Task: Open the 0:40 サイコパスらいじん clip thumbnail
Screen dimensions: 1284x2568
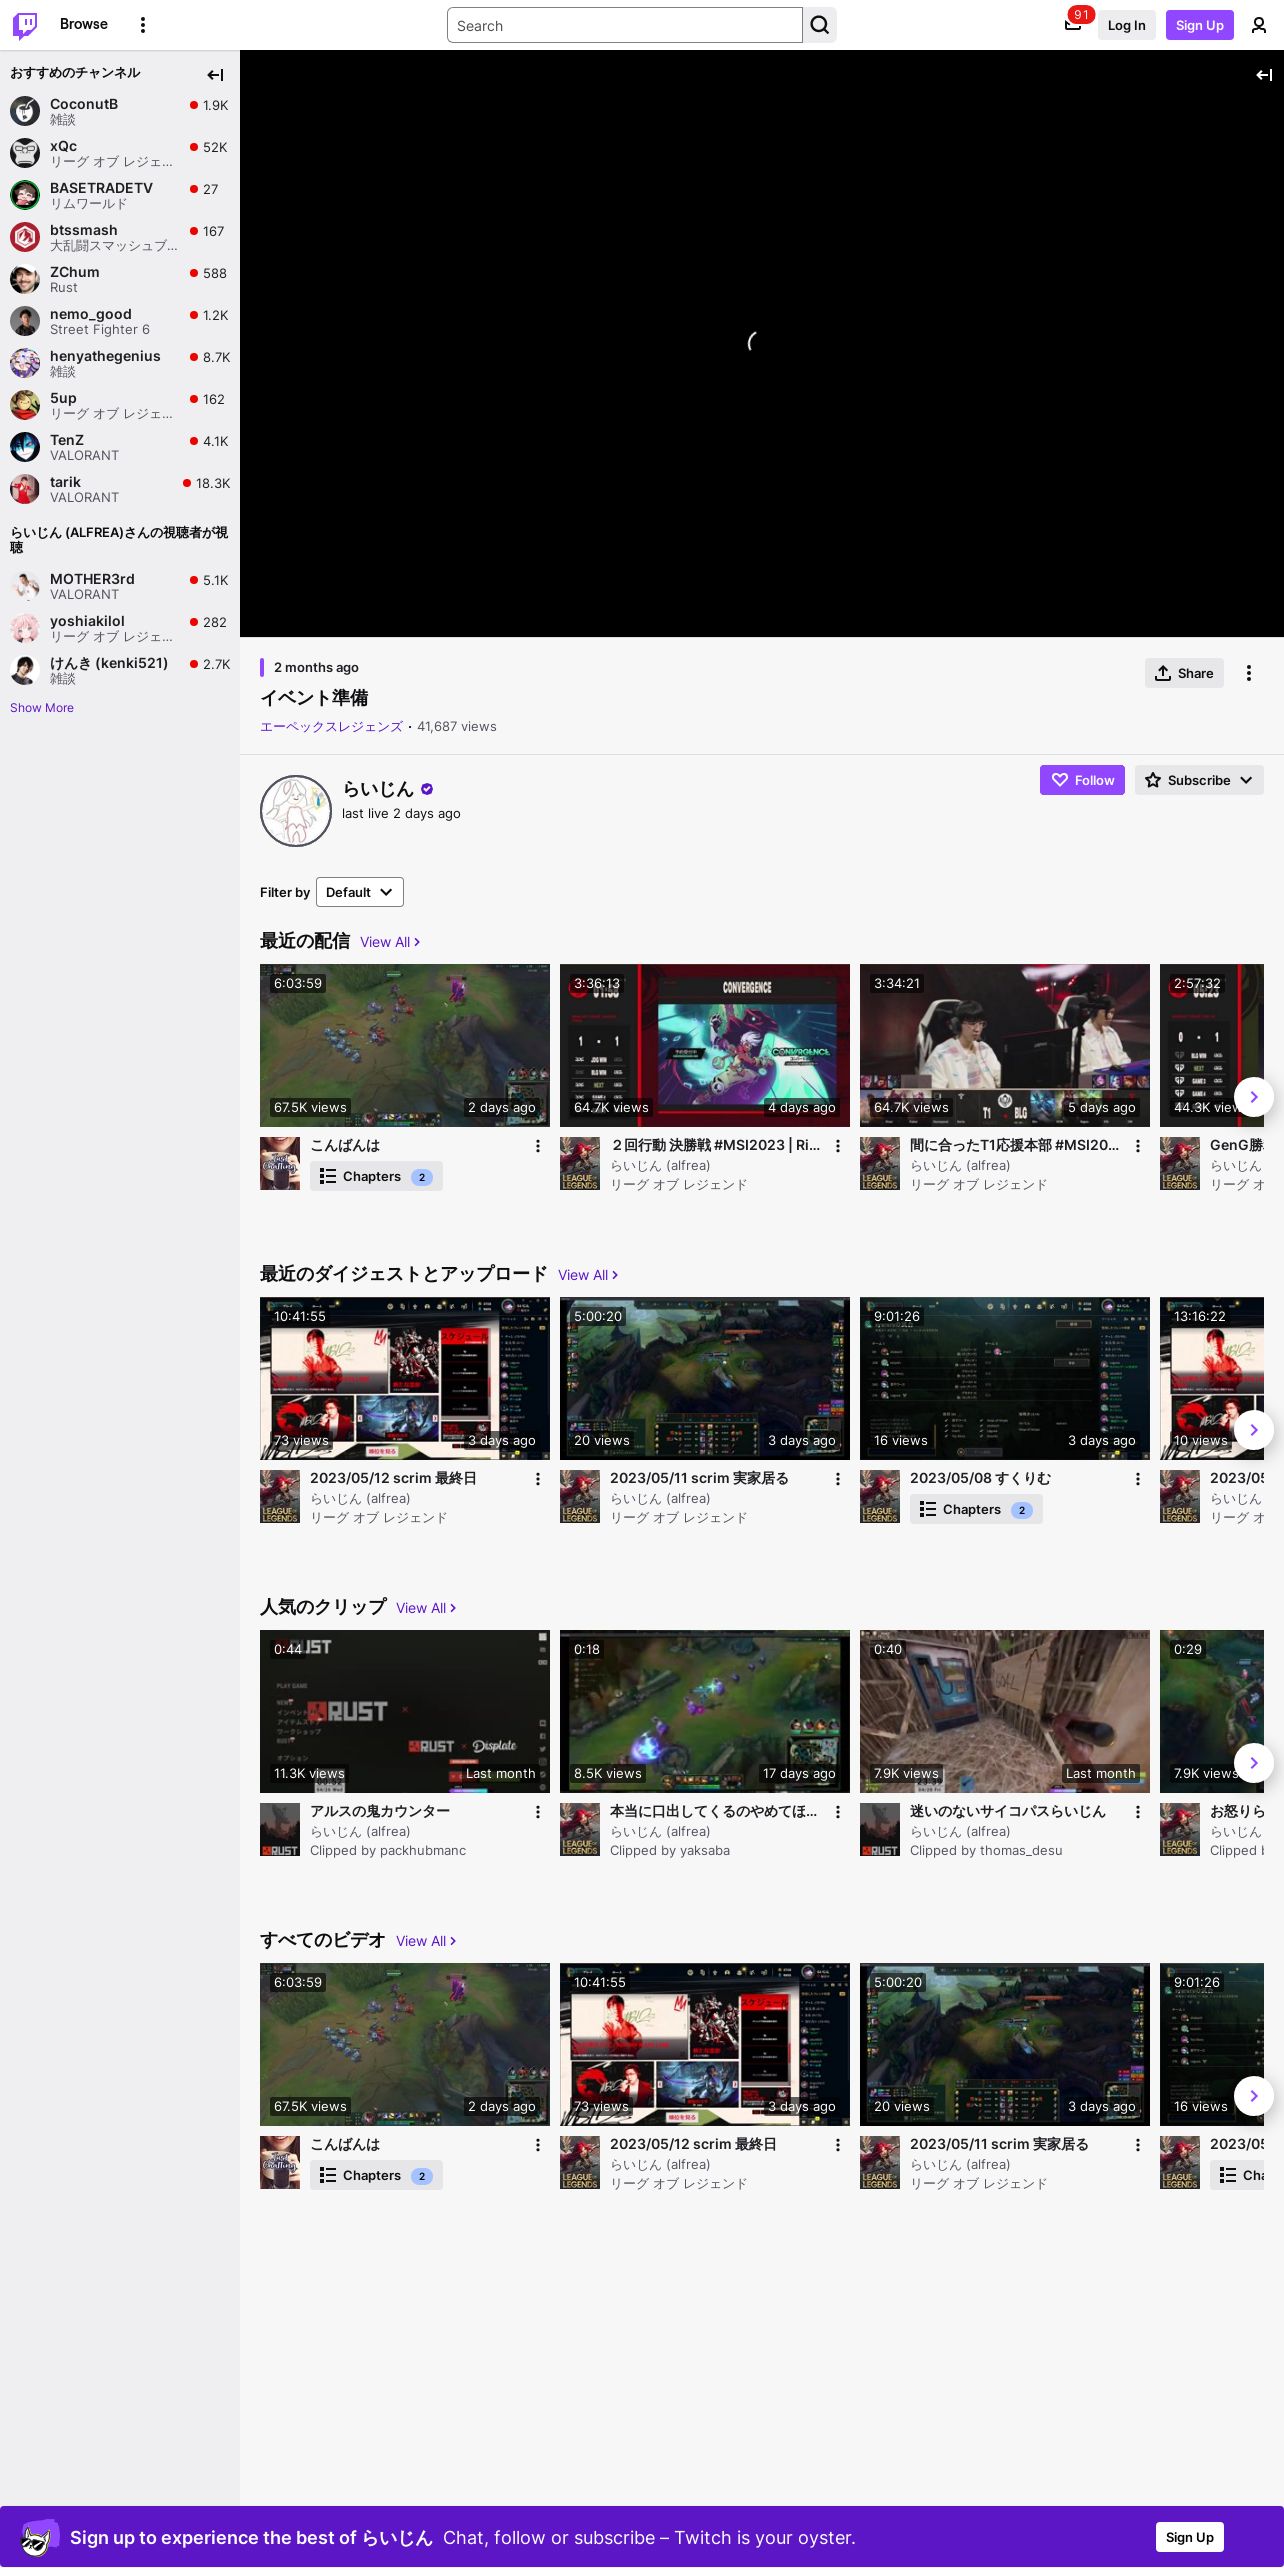Action: (1005, 1711)
